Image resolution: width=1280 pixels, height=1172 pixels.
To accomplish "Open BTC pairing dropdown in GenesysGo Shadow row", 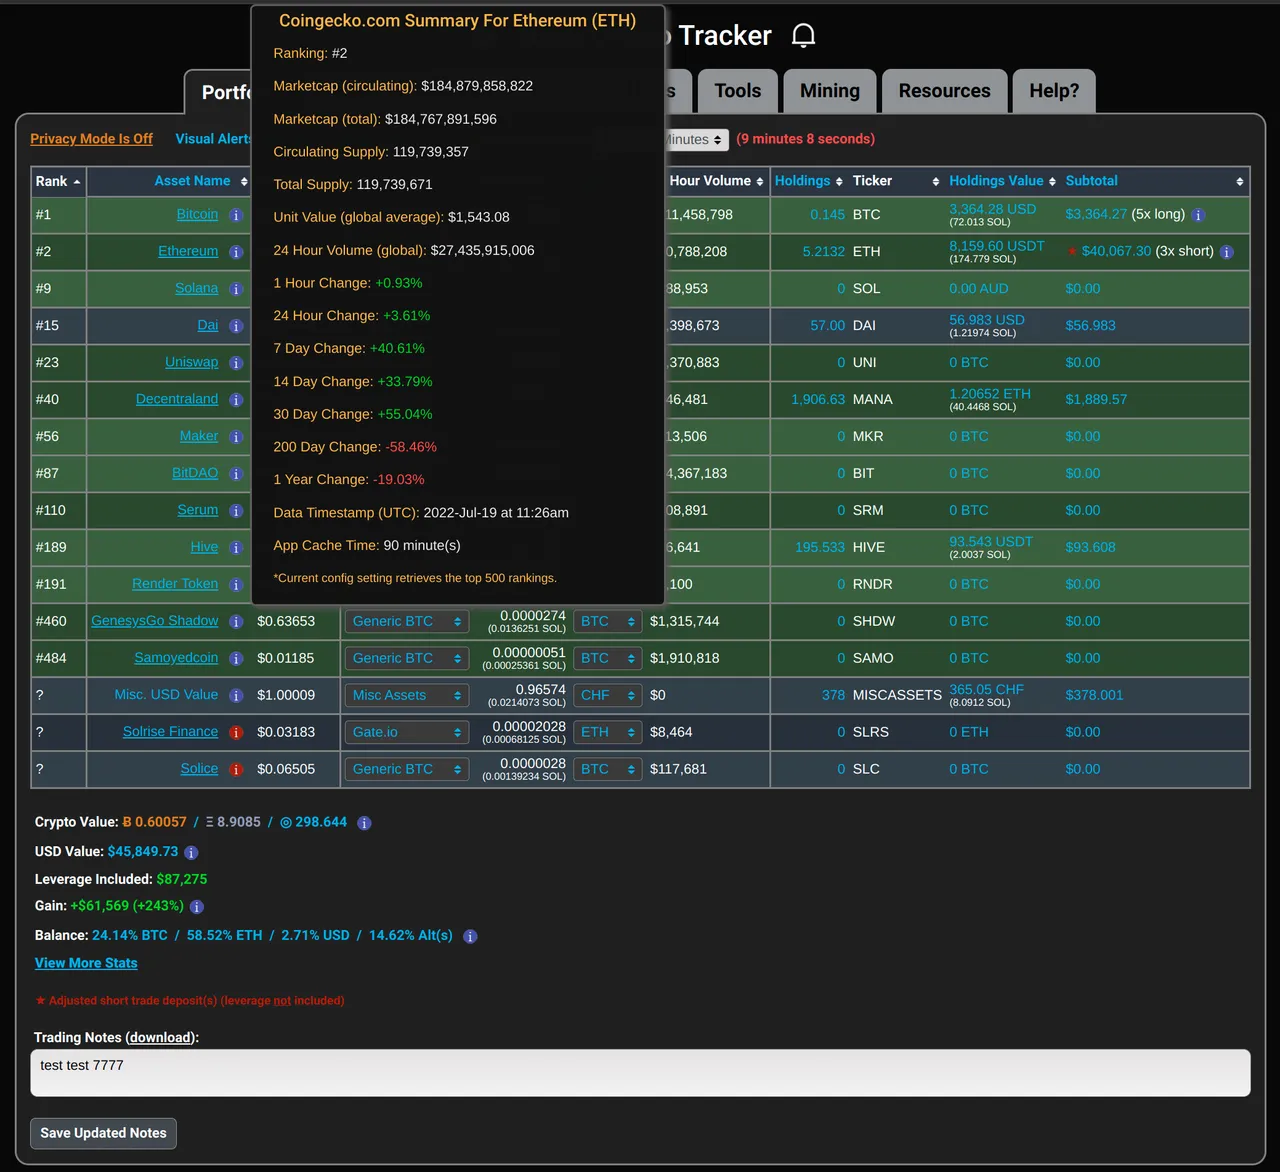I will click(x=608, y=622).
